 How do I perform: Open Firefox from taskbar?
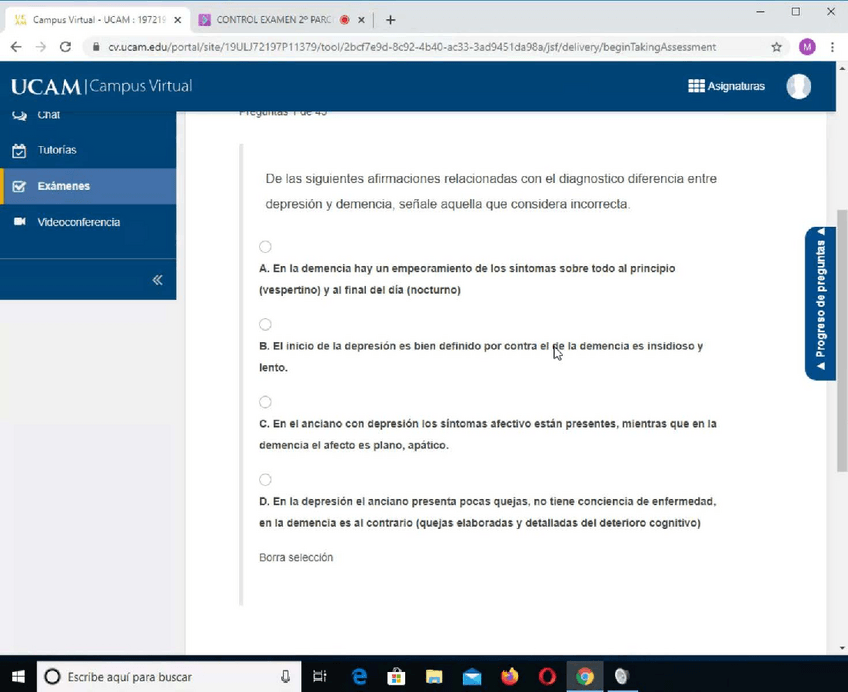[x=509, y=676]
